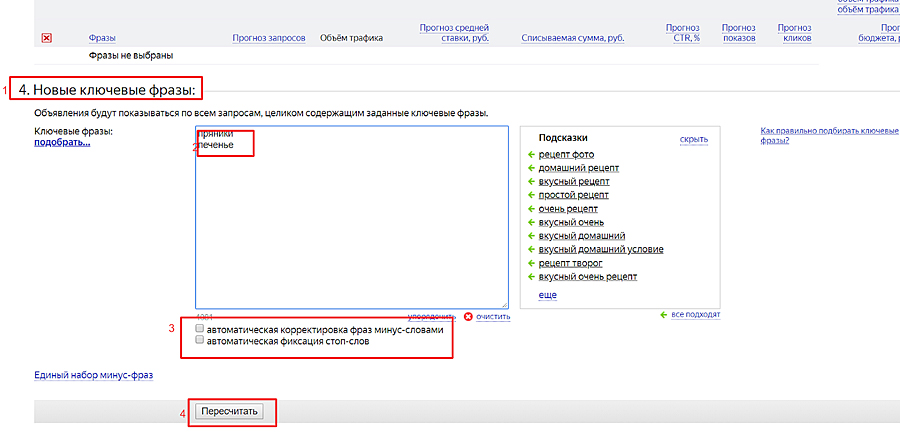Viewport: 900px width, 437px height.
Task: Click 'Списываемая сумма, руб.' column header
Action: coord(572,39)
